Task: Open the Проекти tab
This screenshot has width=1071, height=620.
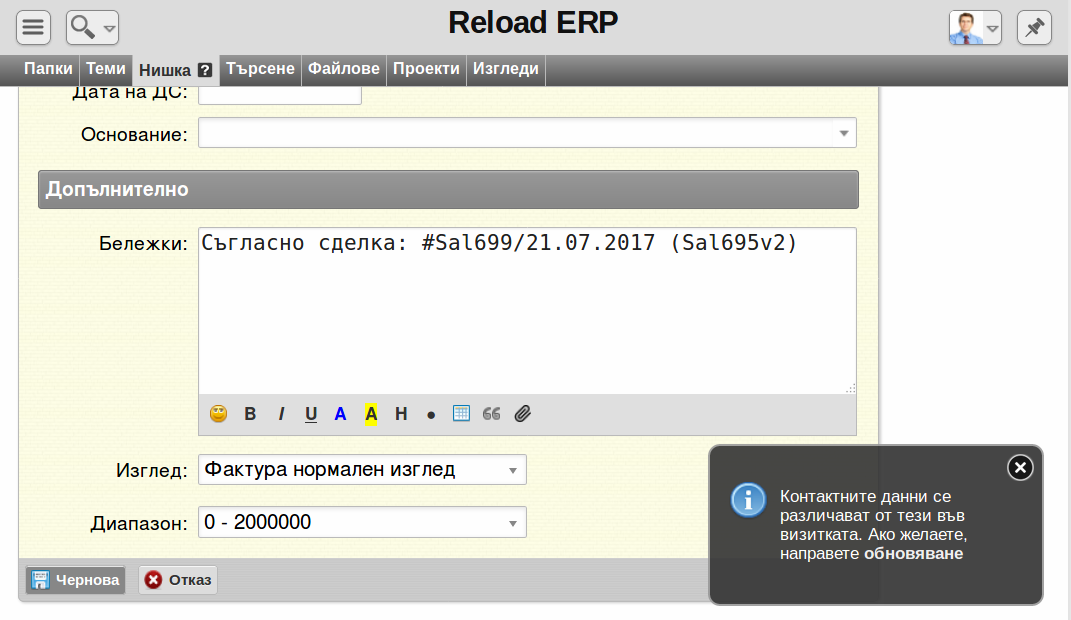Action: [426, 69]
